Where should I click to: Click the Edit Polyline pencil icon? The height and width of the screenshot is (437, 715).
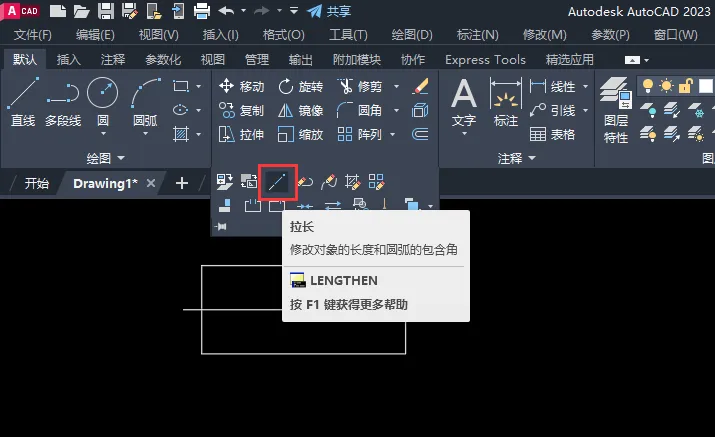point(305,182)
